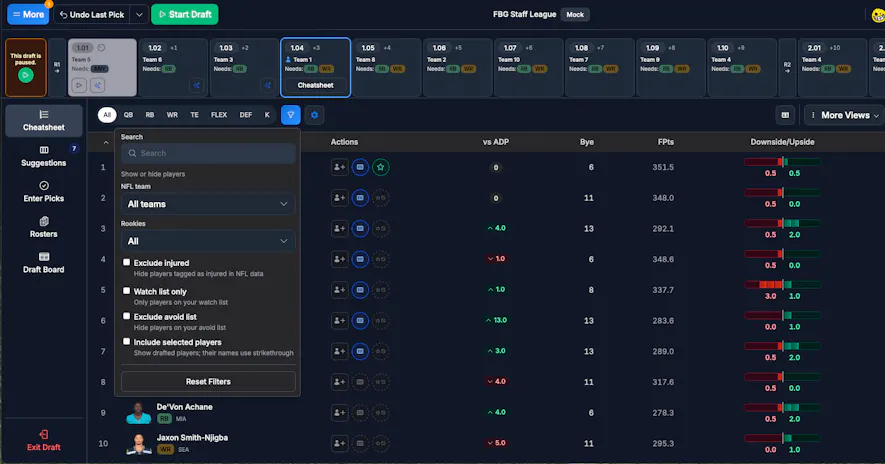Image resolution: width=885 pixels, height=464 pixels.
Task: Click the blue card icon in rank 6 row
Action: tap(360, 321)
